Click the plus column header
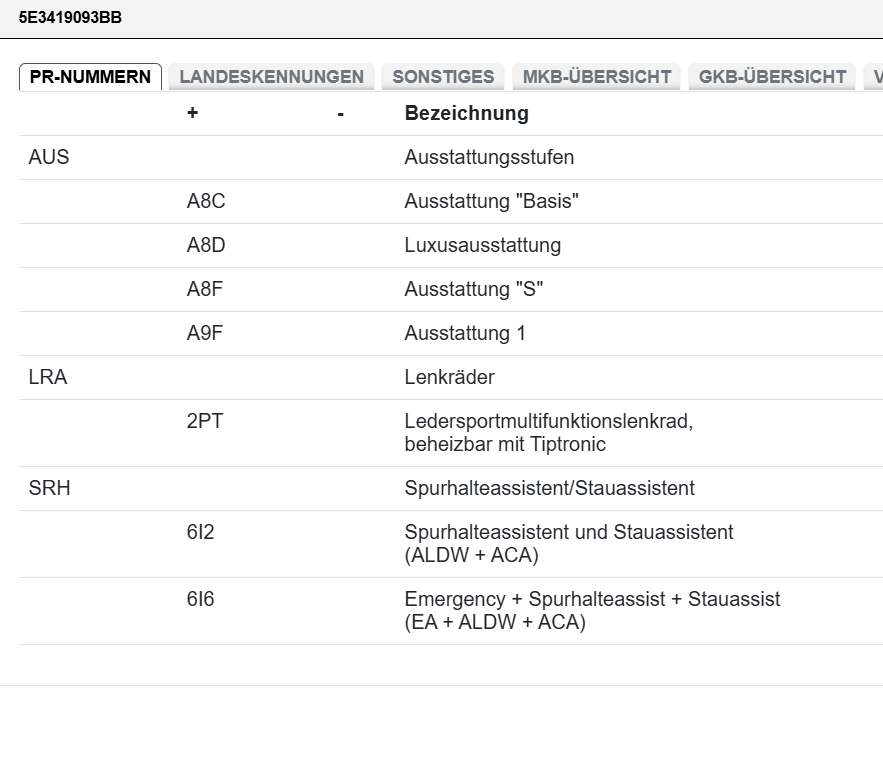 pos(192,114)
